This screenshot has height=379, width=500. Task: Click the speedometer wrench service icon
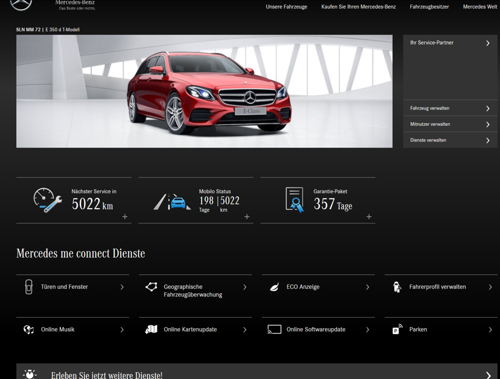click(47, 200)
